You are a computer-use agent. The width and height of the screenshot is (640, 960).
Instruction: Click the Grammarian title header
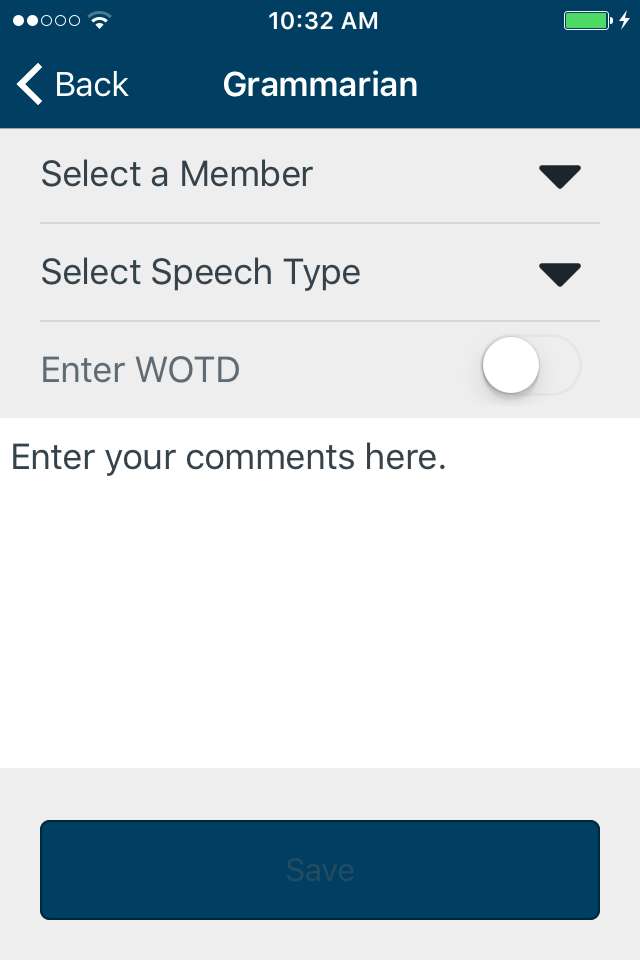(x=320, y=84)
